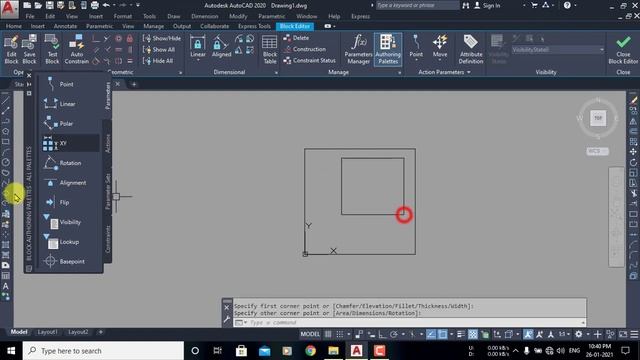640x360 pixels.
Task: Open the Parameters Manager
Action: [358, 50]
